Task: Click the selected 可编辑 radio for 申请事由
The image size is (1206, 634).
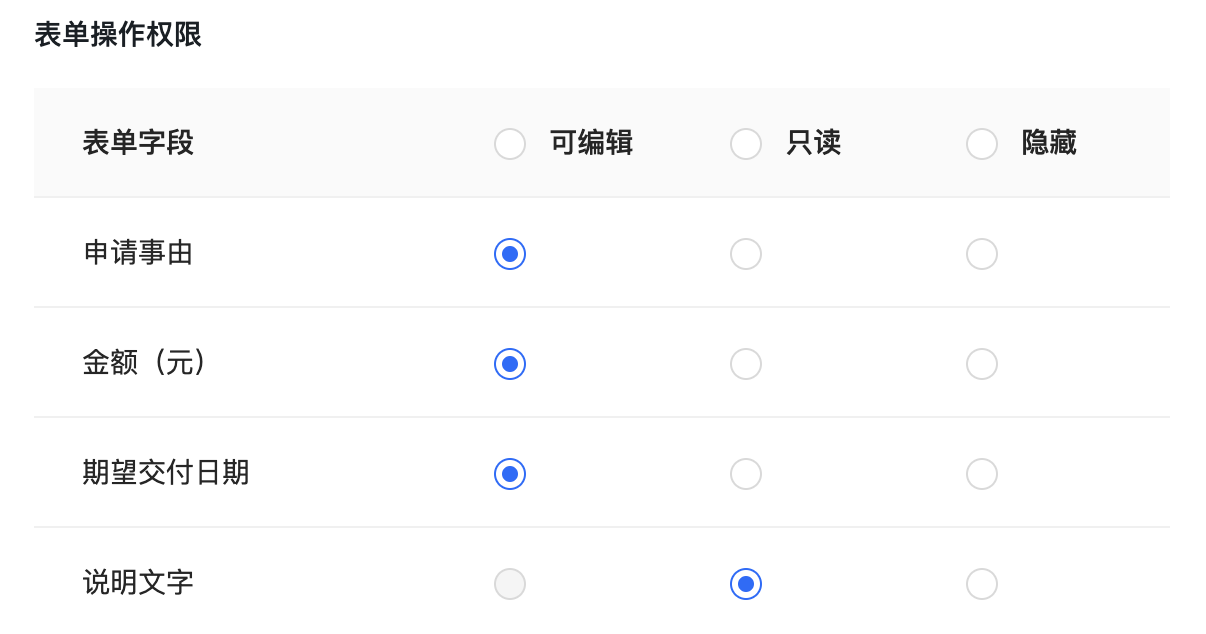Action: pos(510,254)
